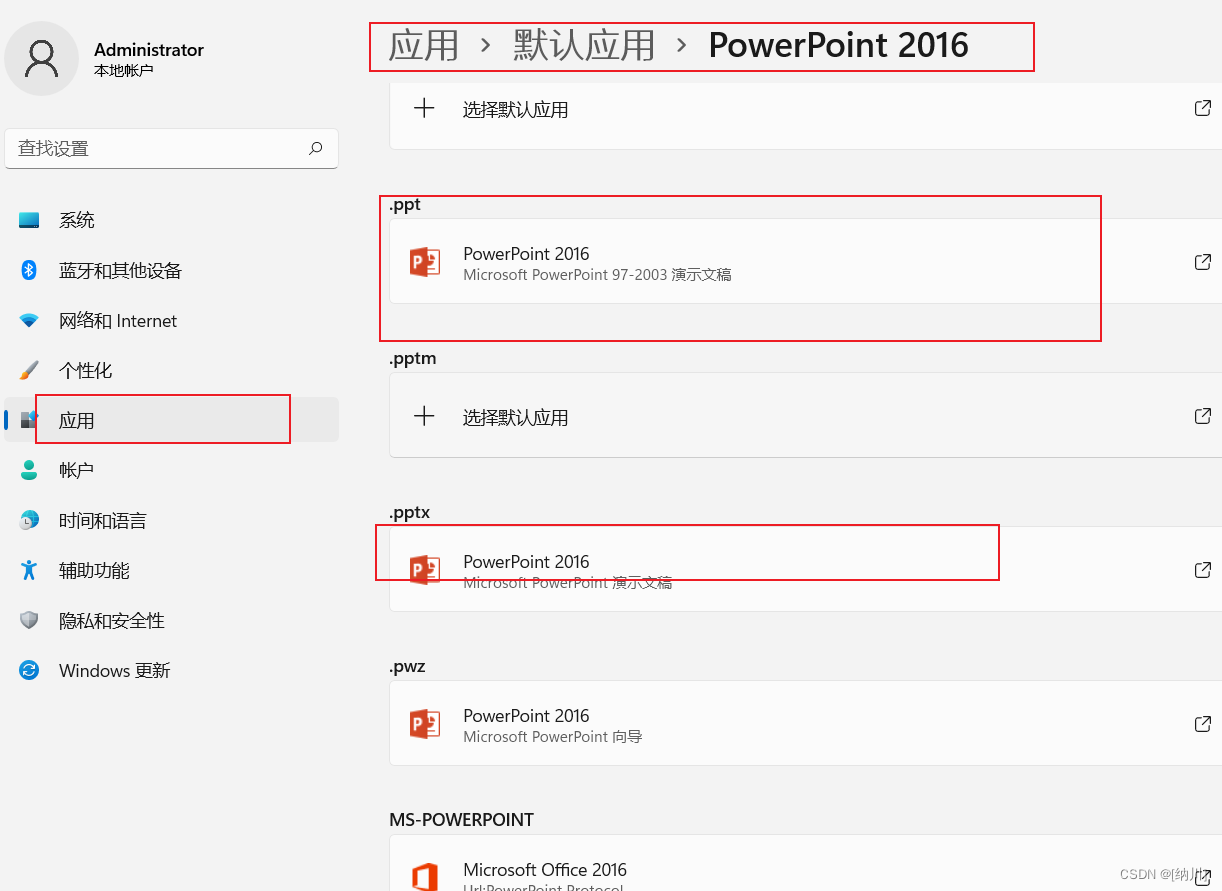
Task: Navigate to 默认应用 breadcrumb
Action: click(584, 45)
